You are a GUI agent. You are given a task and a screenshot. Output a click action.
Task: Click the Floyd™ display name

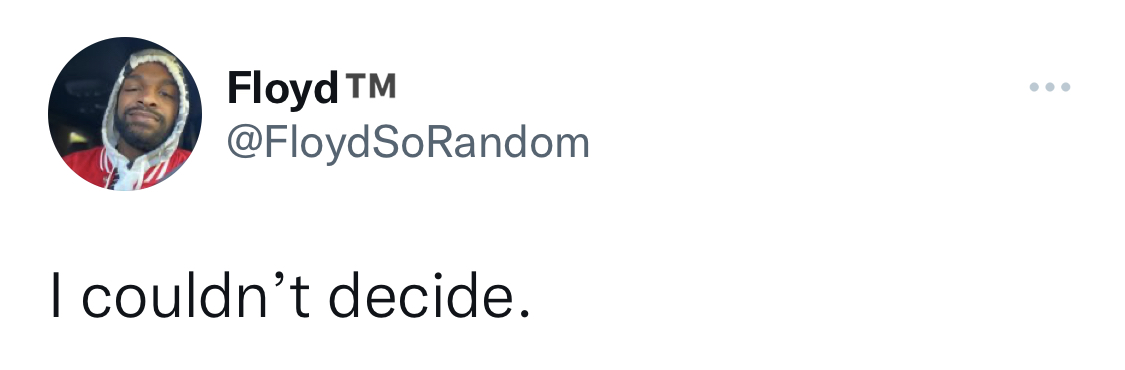tap(311, 89)
